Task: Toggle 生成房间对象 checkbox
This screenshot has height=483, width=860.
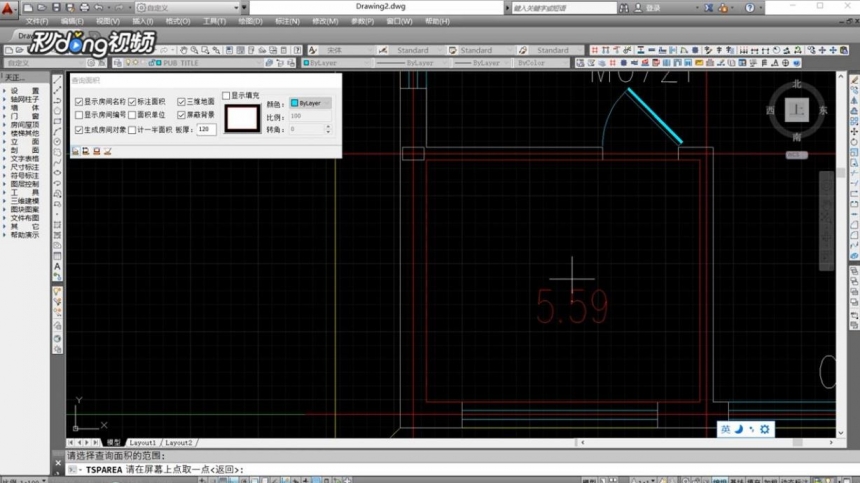Action: [x=79, y=130]
